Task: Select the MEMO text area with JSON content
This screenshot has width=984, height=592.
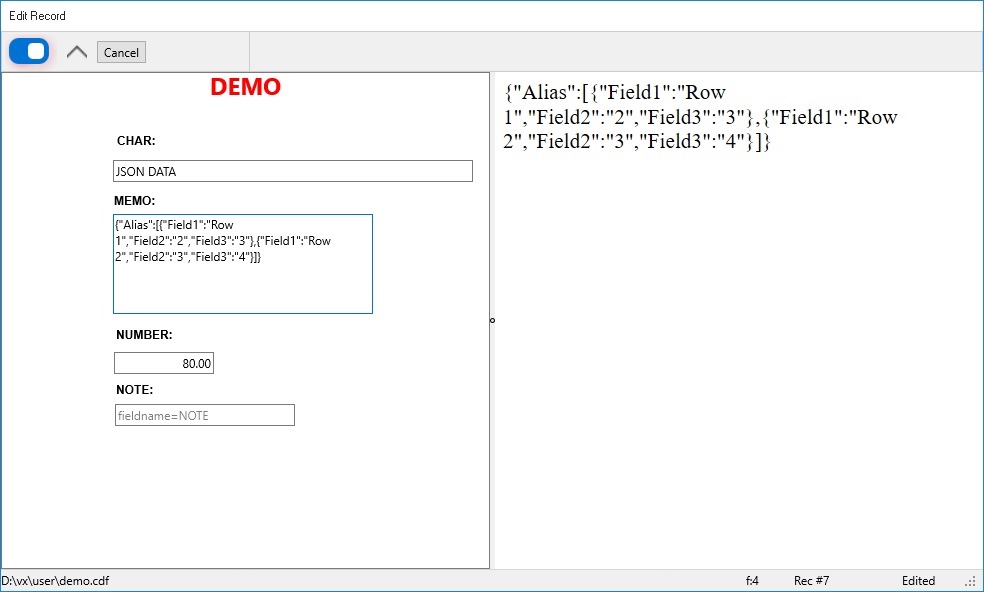Action: click(x=243, y=263)
